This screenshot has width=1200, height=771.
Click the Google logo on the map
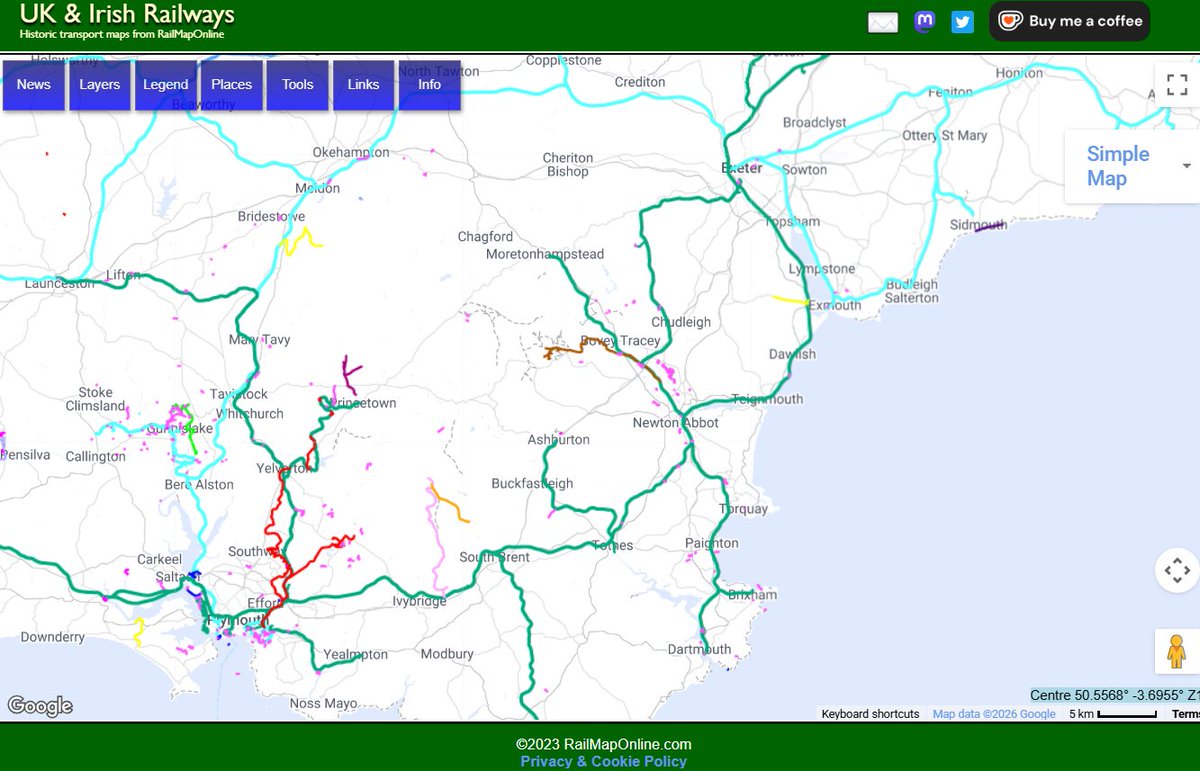tap(40, 706)
